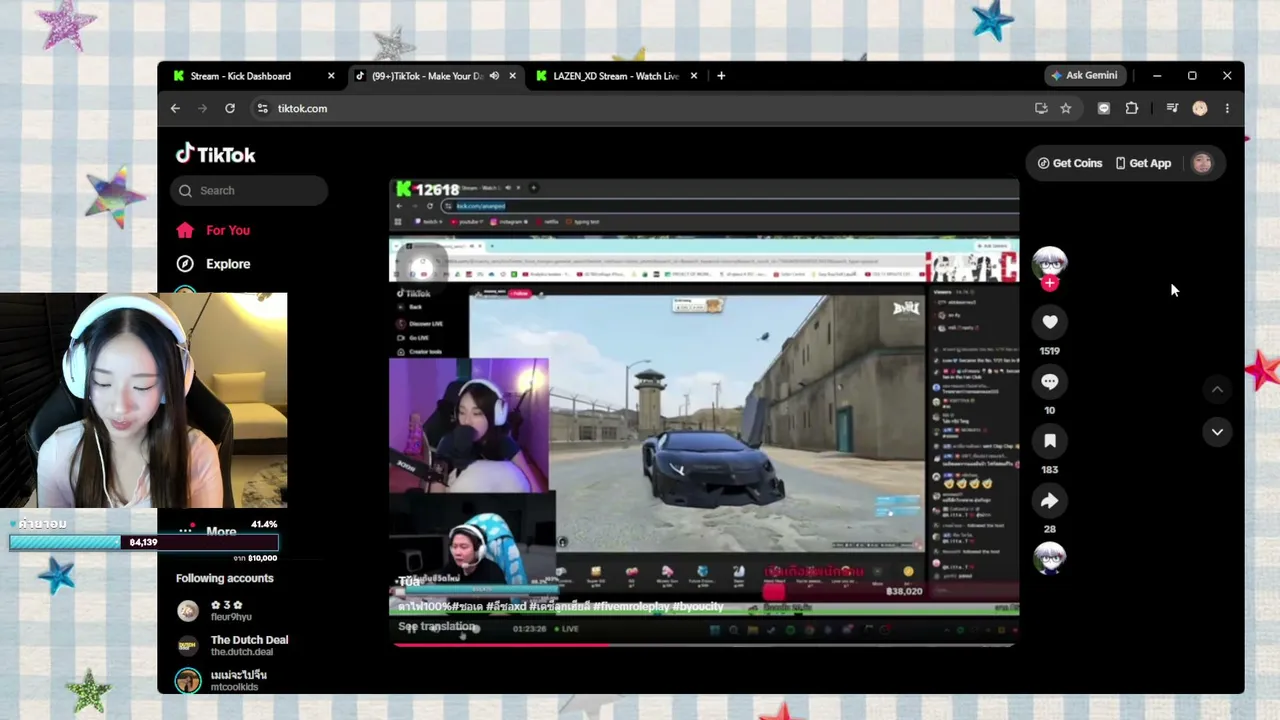Open the Explore page
The width and height of the screenshot is (1280, 720).
[214, 264]
